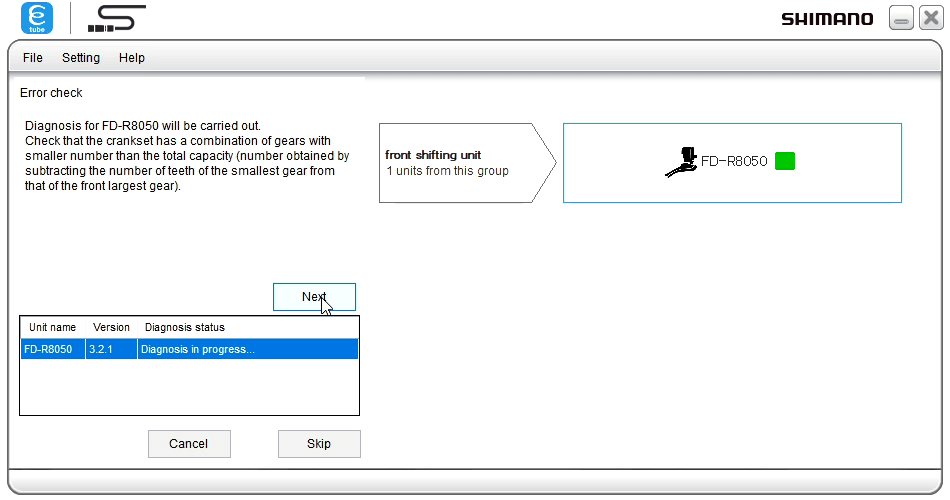
Task: Click the E-tube logo icon
Action: pos(37,18)
